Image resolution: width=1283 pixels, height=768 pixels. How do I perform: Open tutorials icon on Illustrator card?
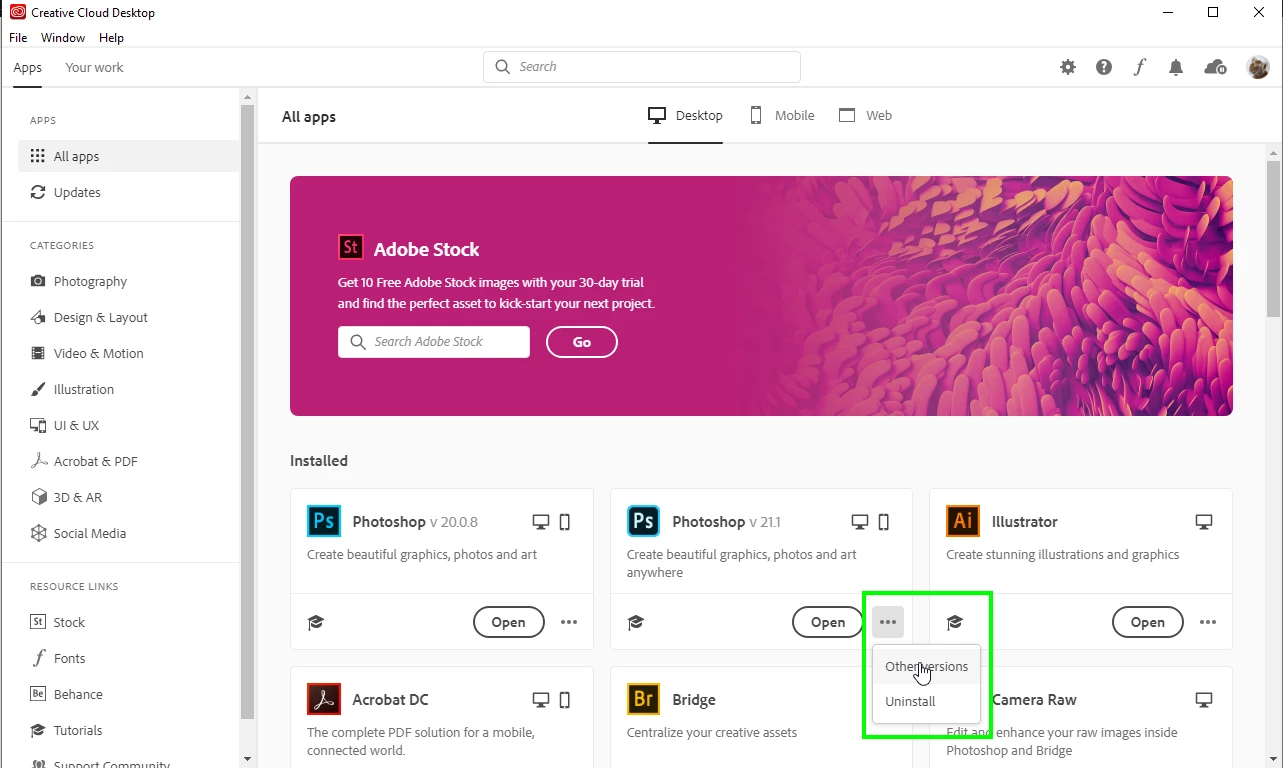(955, 622)
